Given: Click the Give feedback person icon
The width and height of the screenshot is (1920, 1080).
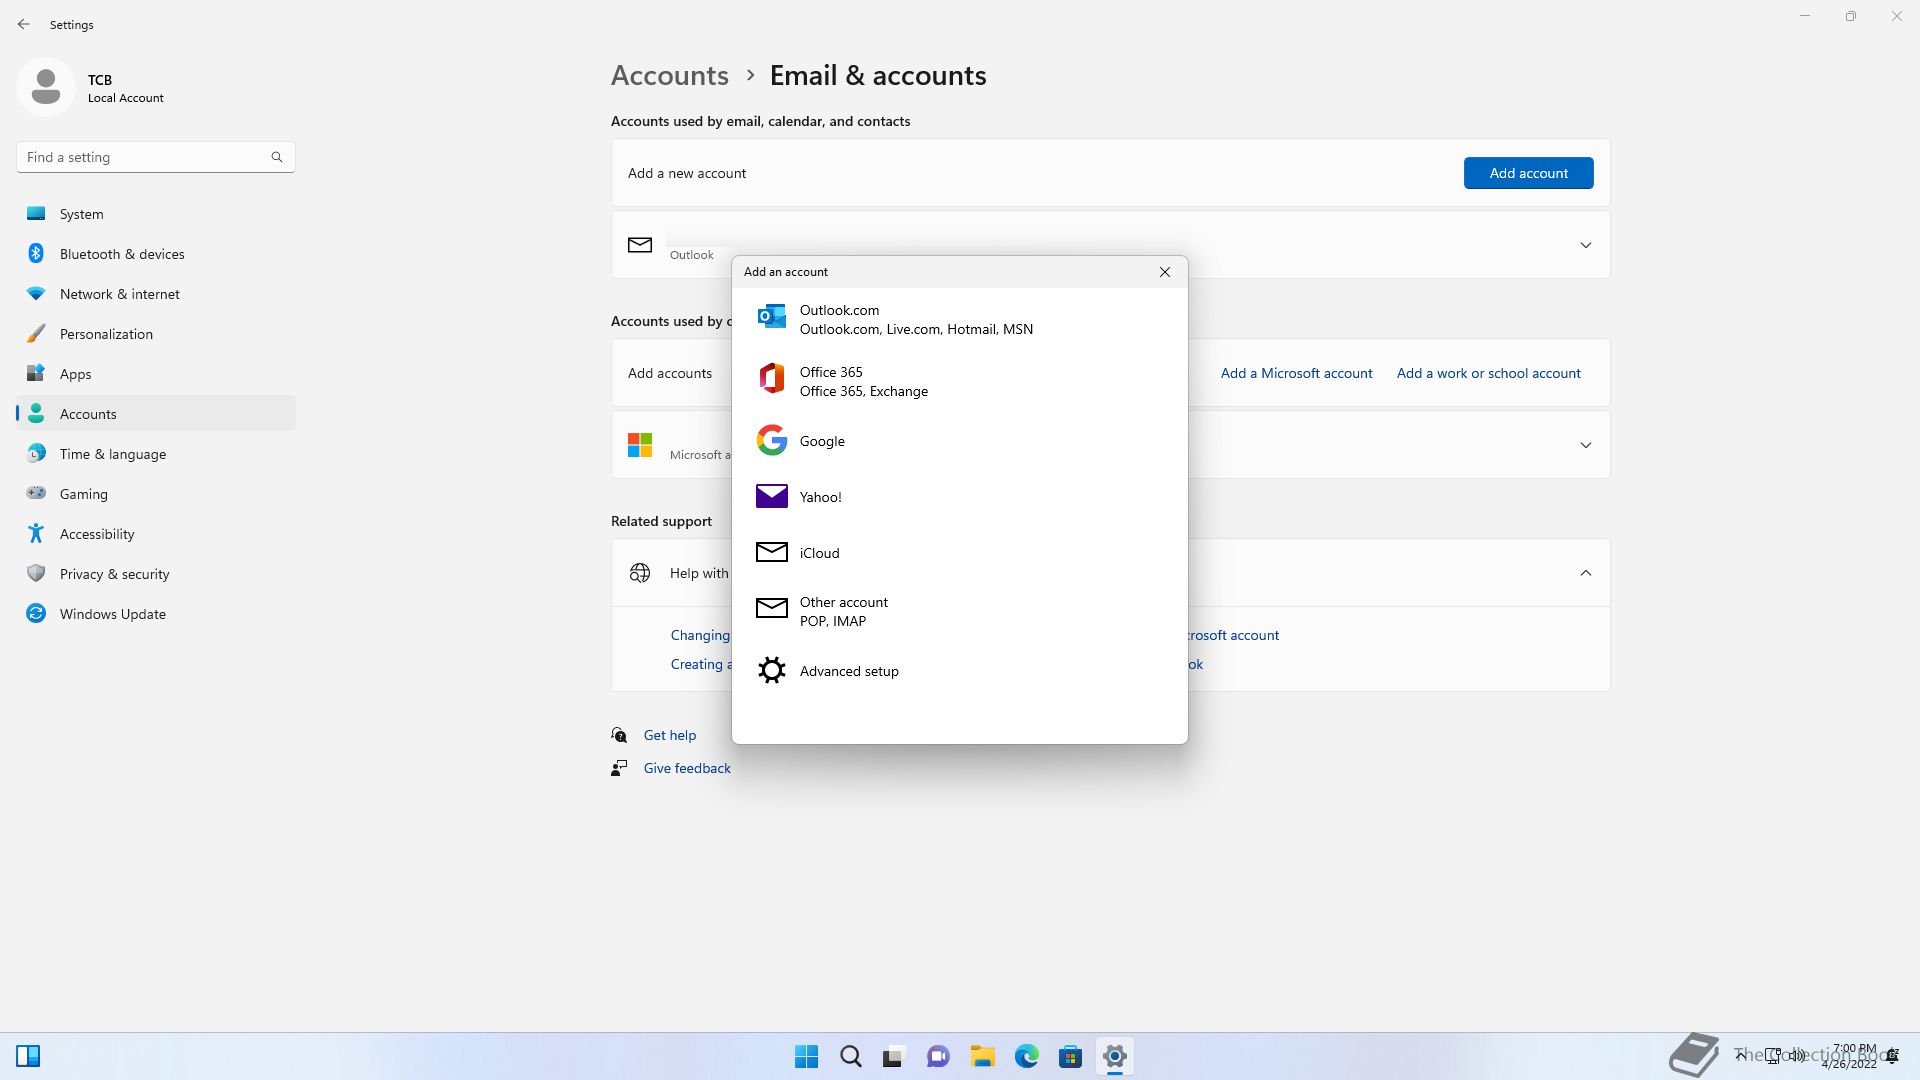Looking at the screenshot, I should (619, 768).
